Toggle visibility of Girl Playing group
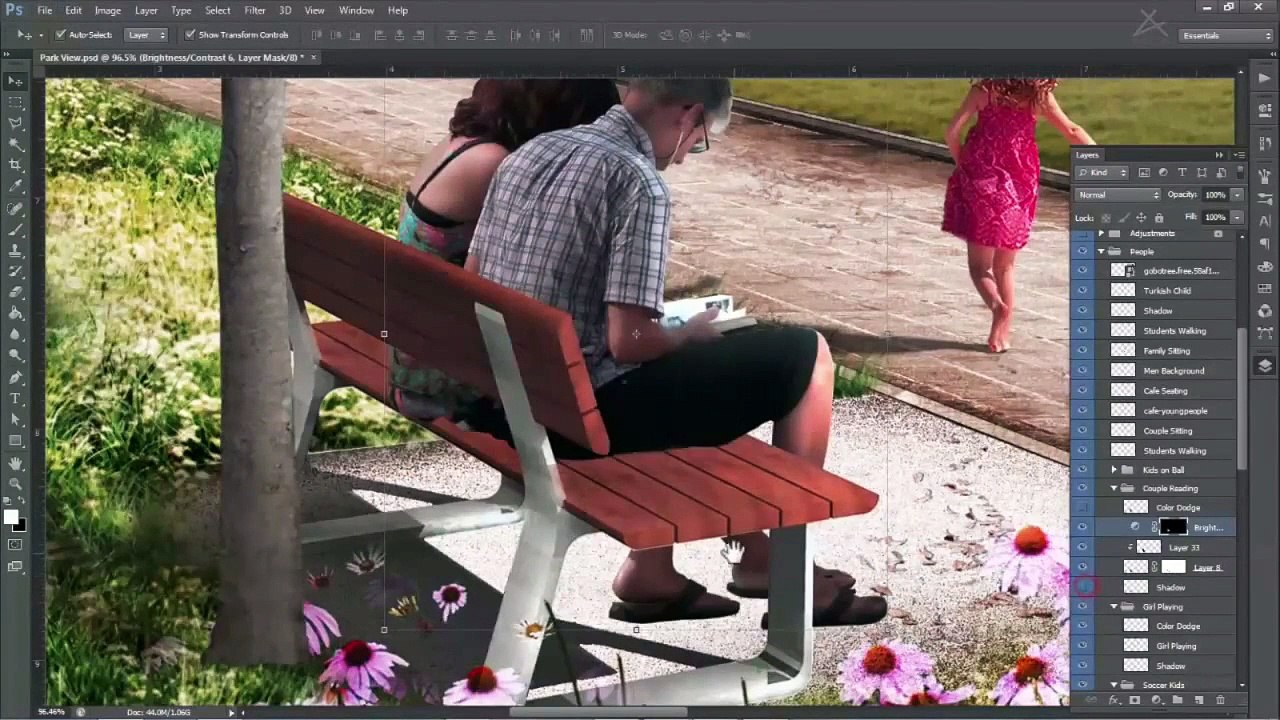This screenshot has width=1280, height=720. coord(1083,607)
